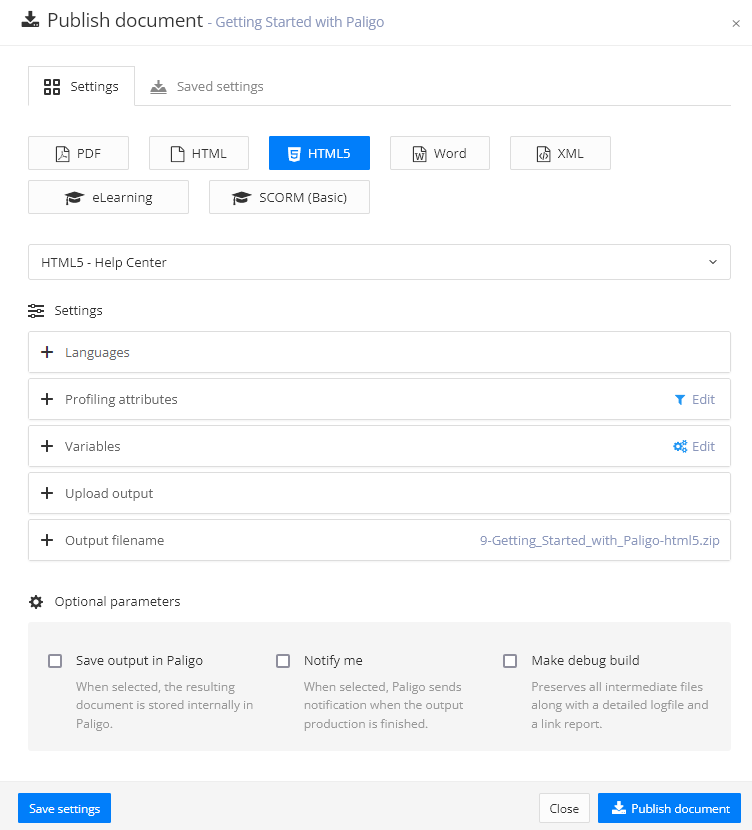Edit the variables settings
Screen dimensions: 752x830
(x=694, y=446)
